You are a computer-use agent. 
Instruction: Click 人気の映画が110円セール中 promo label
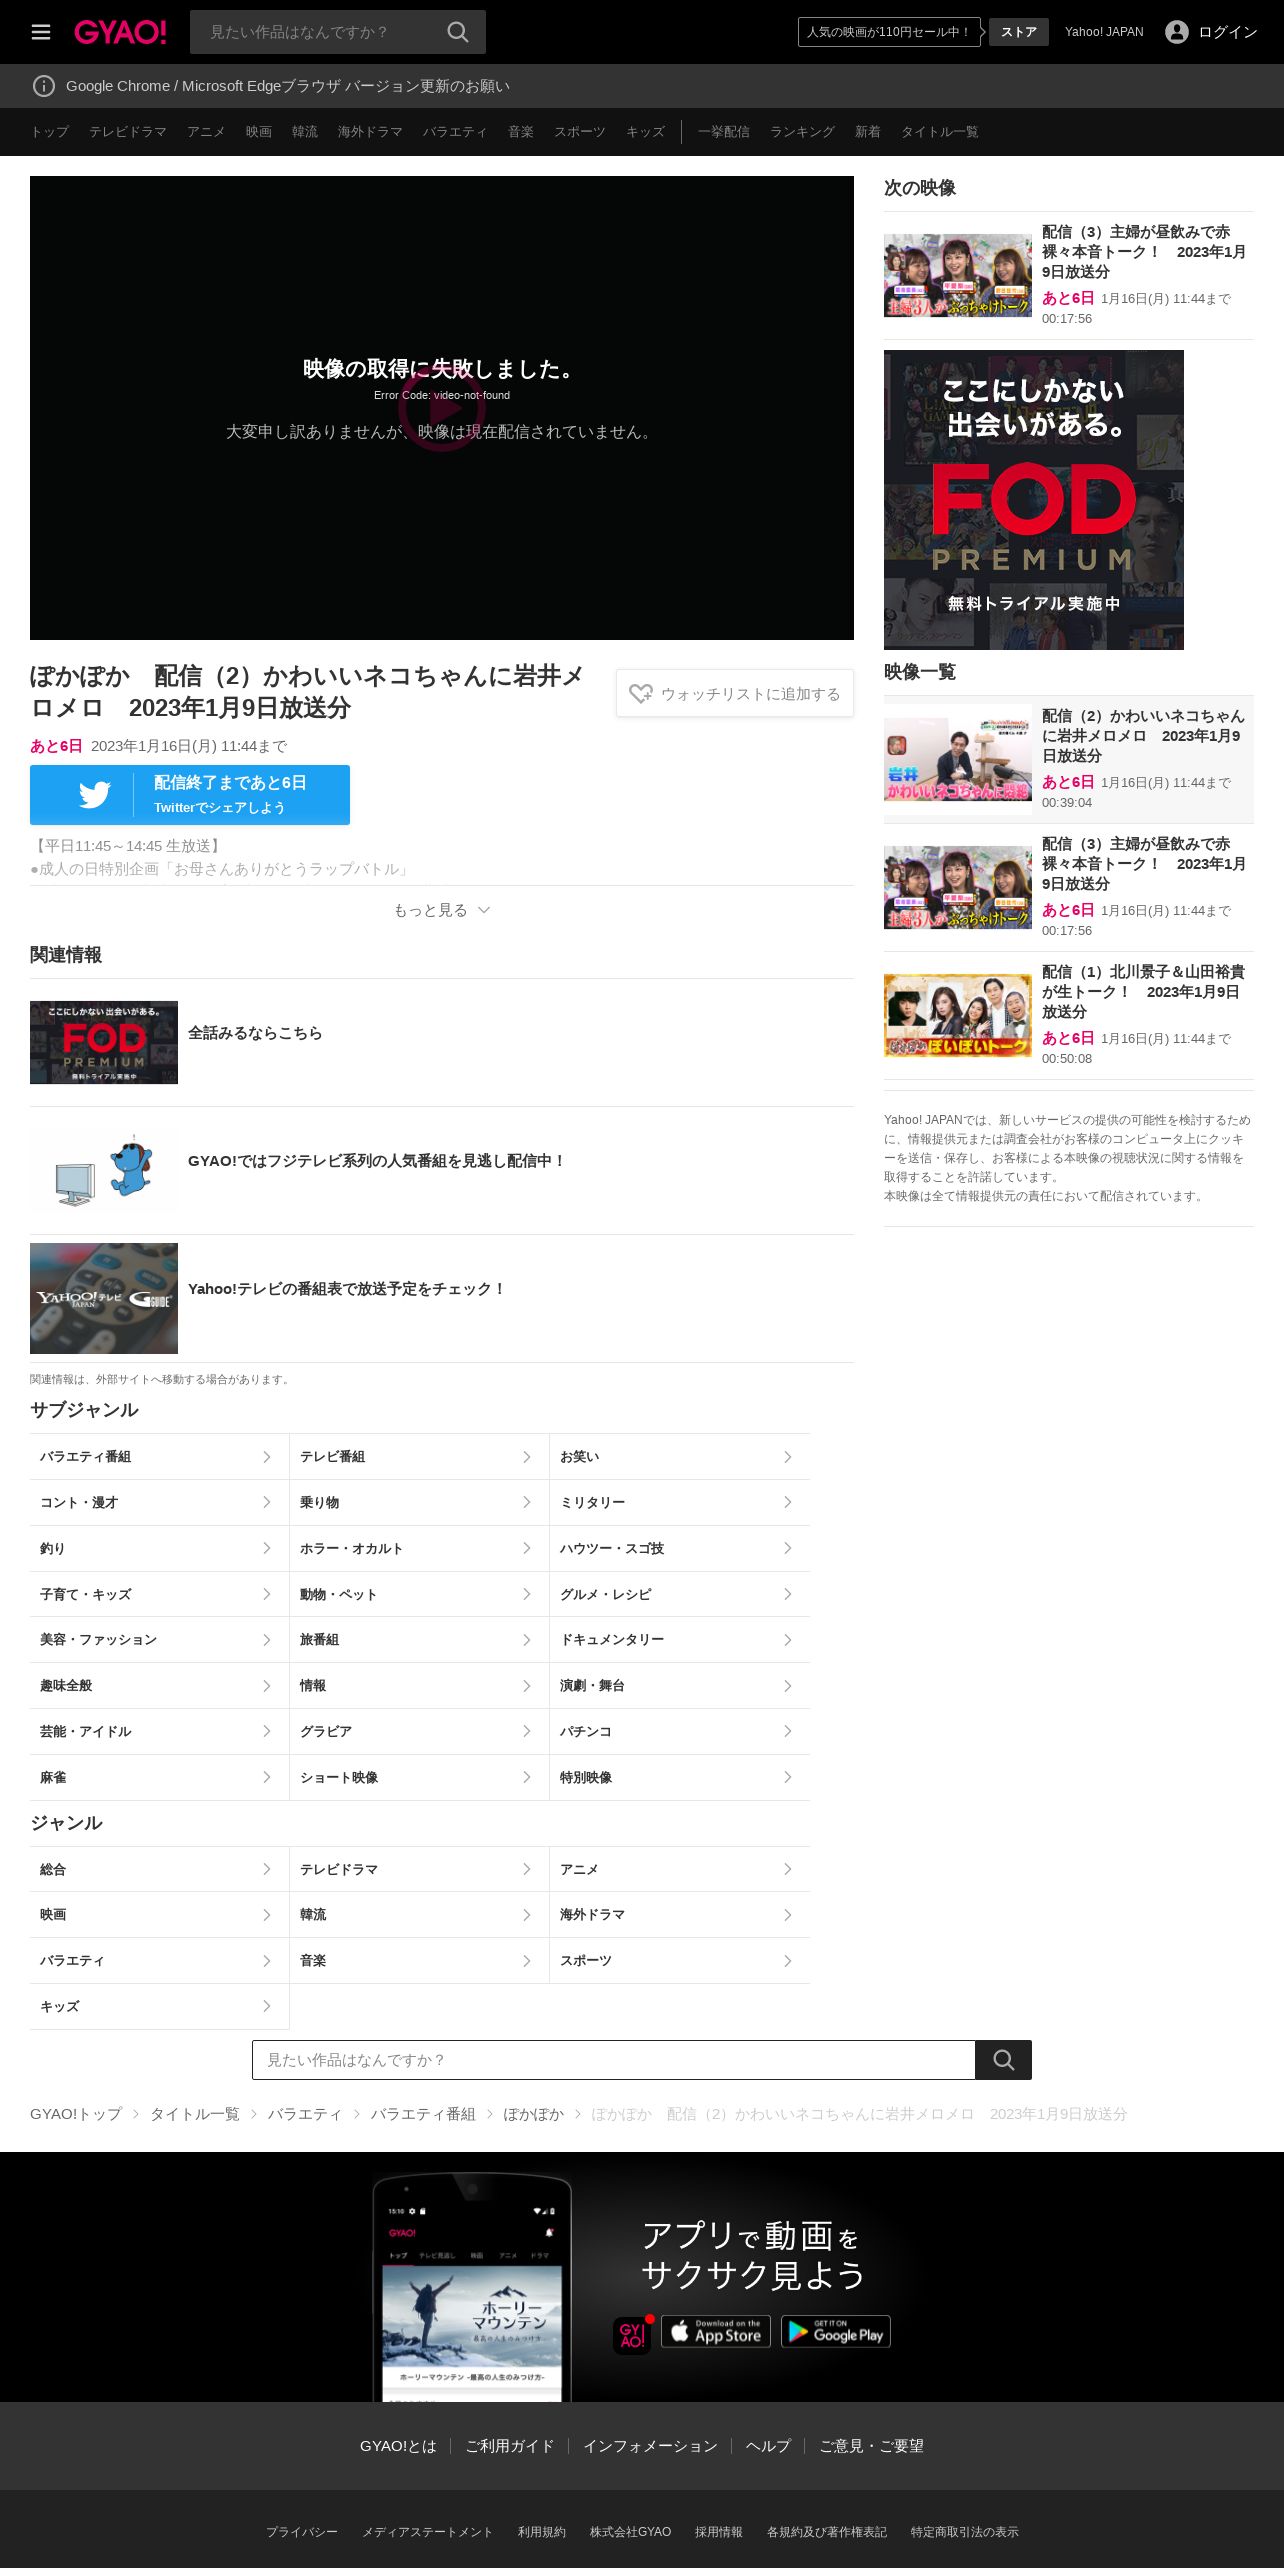pyautogui.click(x=889, y=32)
